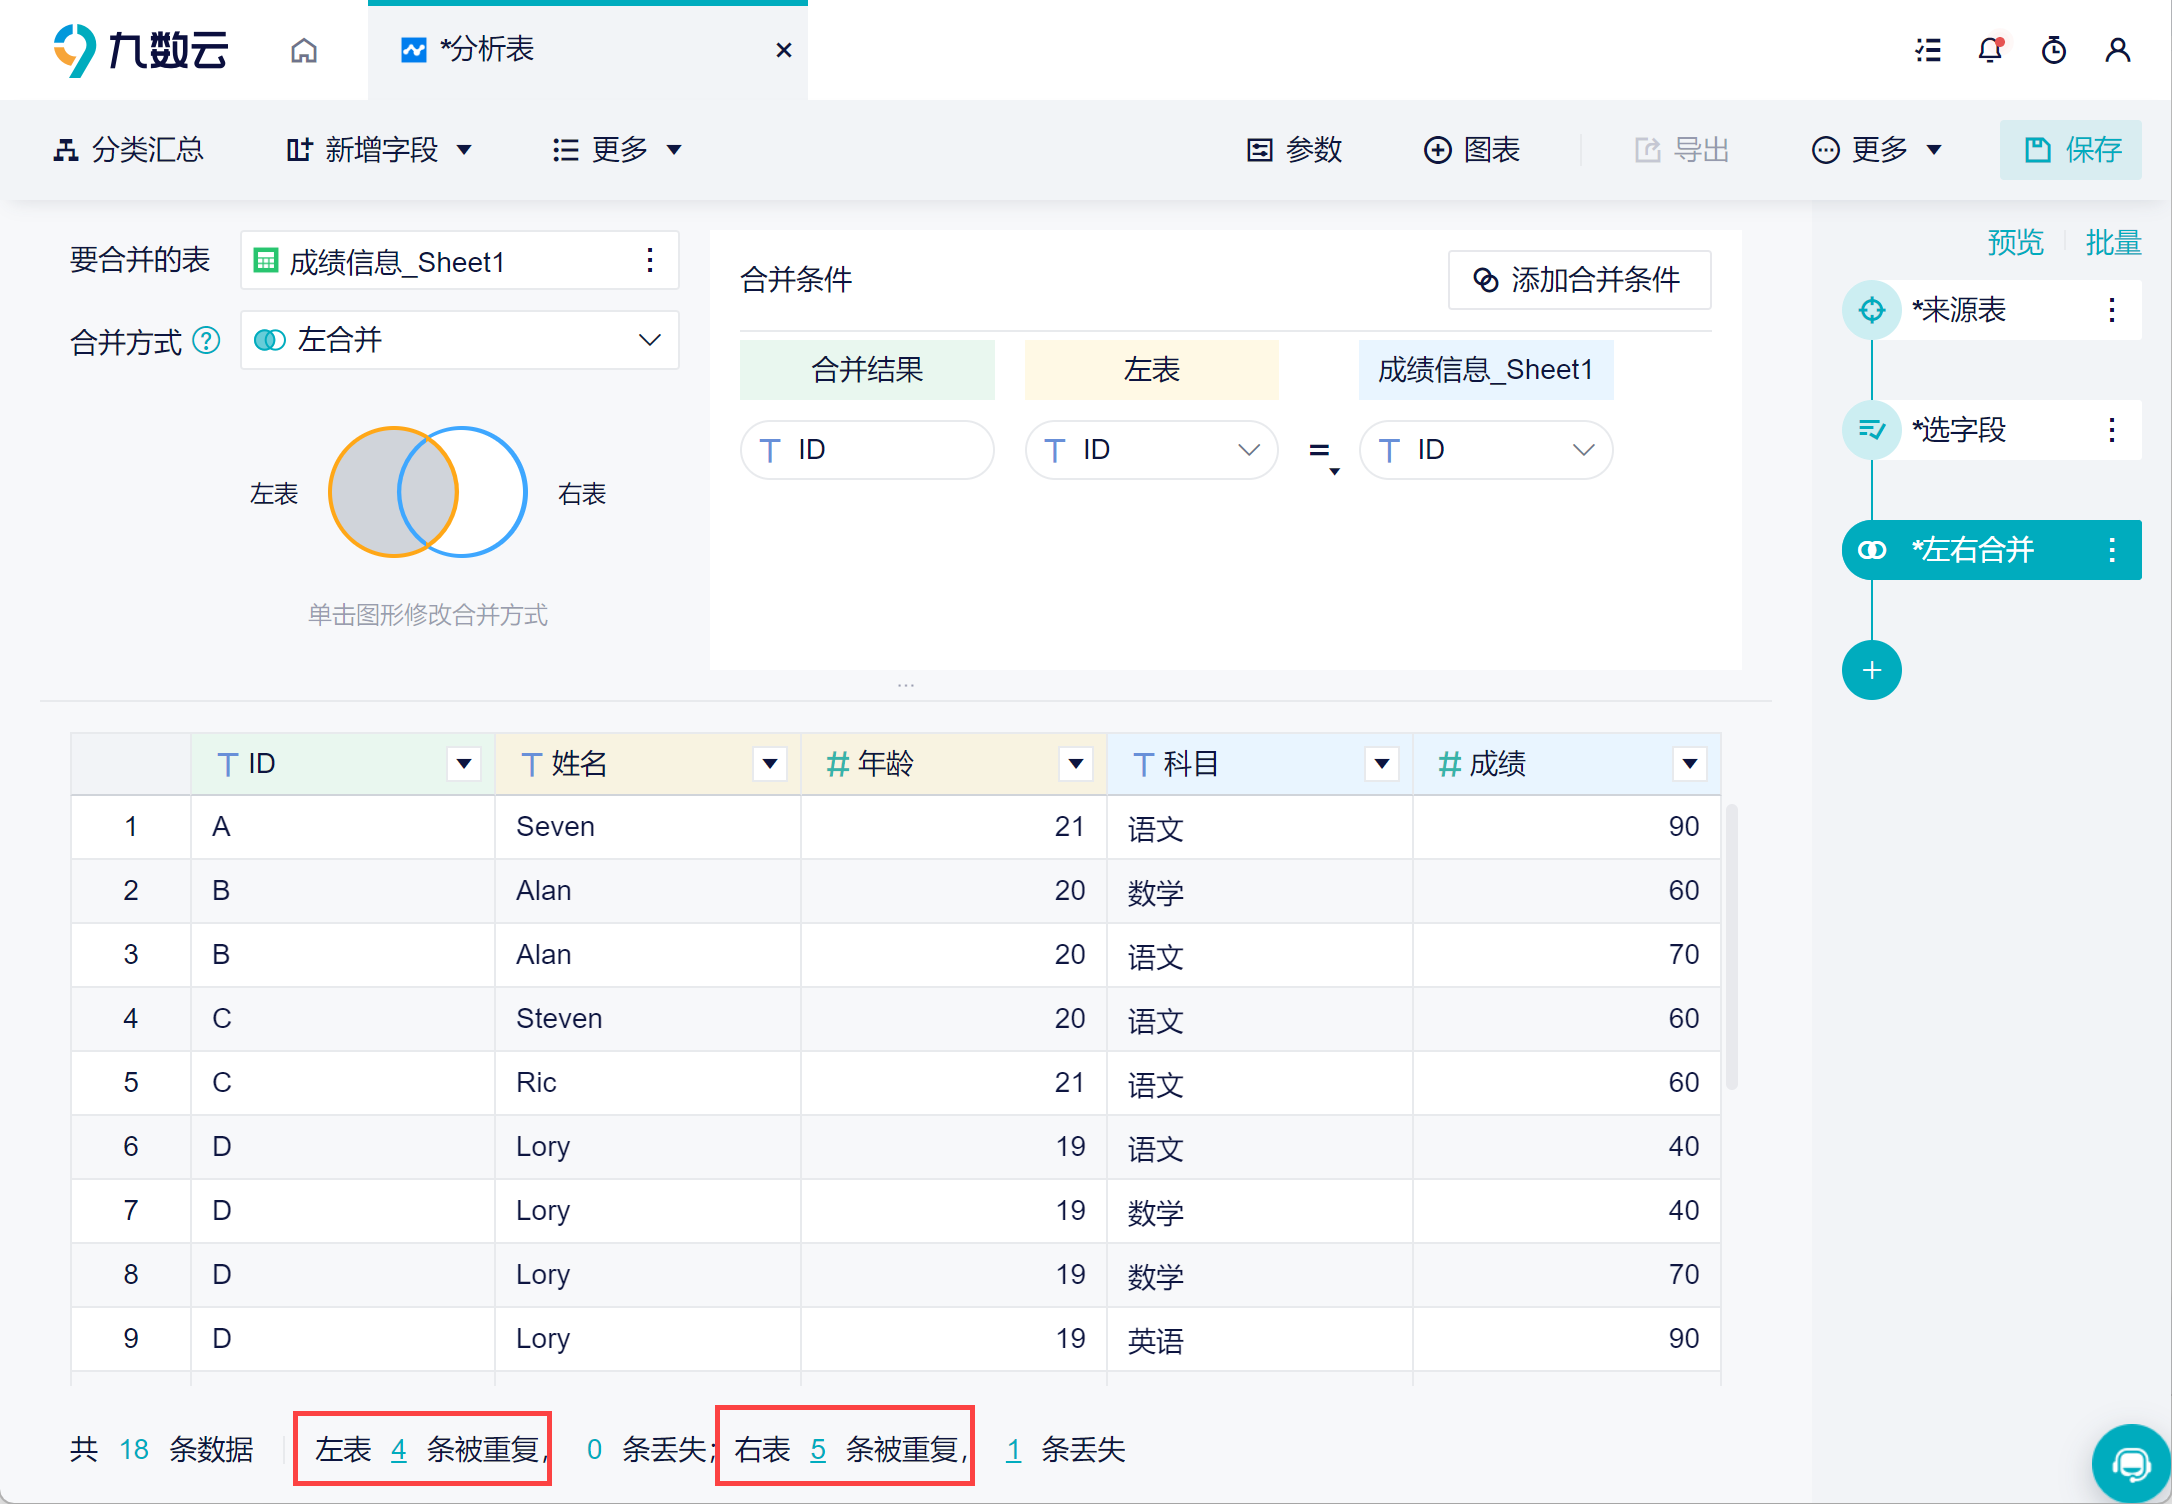Image resolution: width=2172 pixels, height=1504 pixels.
Task: Select the 选字段 step
Action: pyautogui.click(x=1990, y=430)
